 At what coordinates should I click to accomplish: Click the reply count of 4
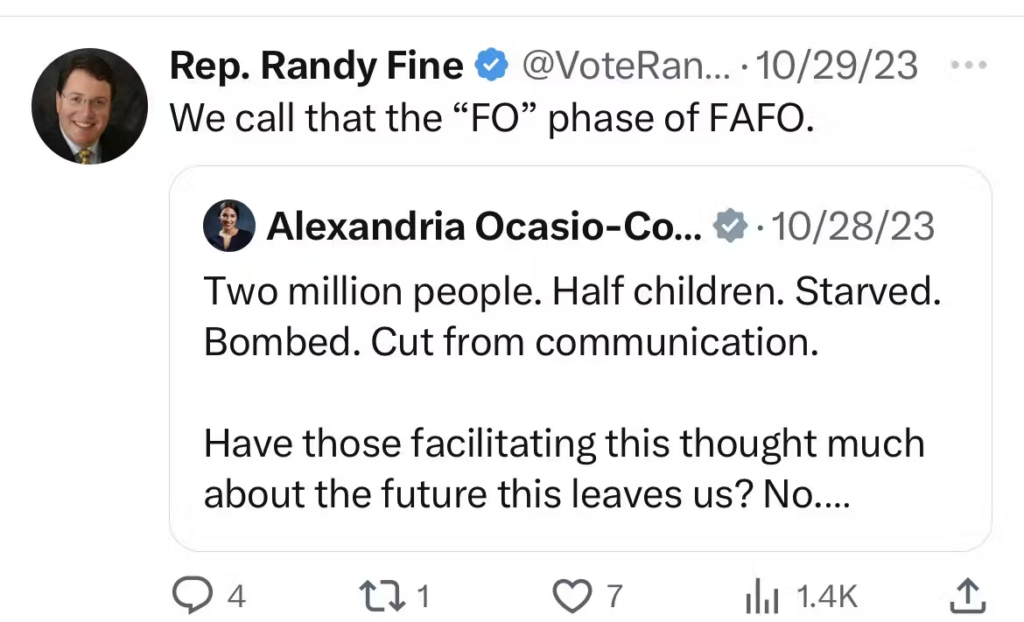pyautogui.click(x=236, y=597)
